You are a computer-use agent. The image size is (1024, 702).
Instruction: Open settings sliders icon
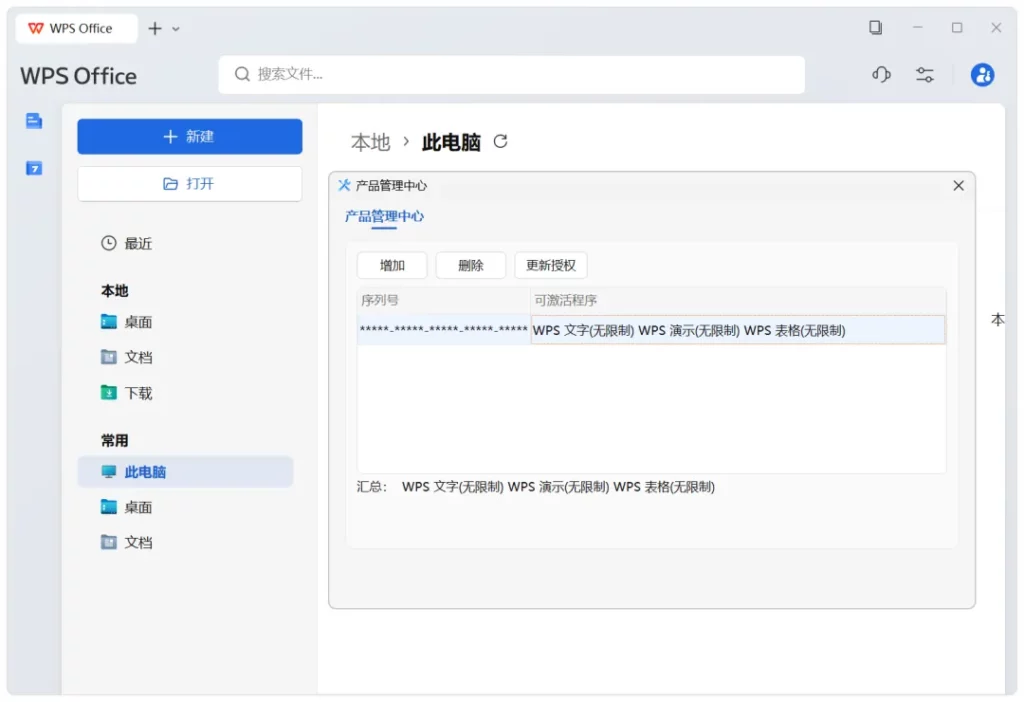click(x=925, y=74)
